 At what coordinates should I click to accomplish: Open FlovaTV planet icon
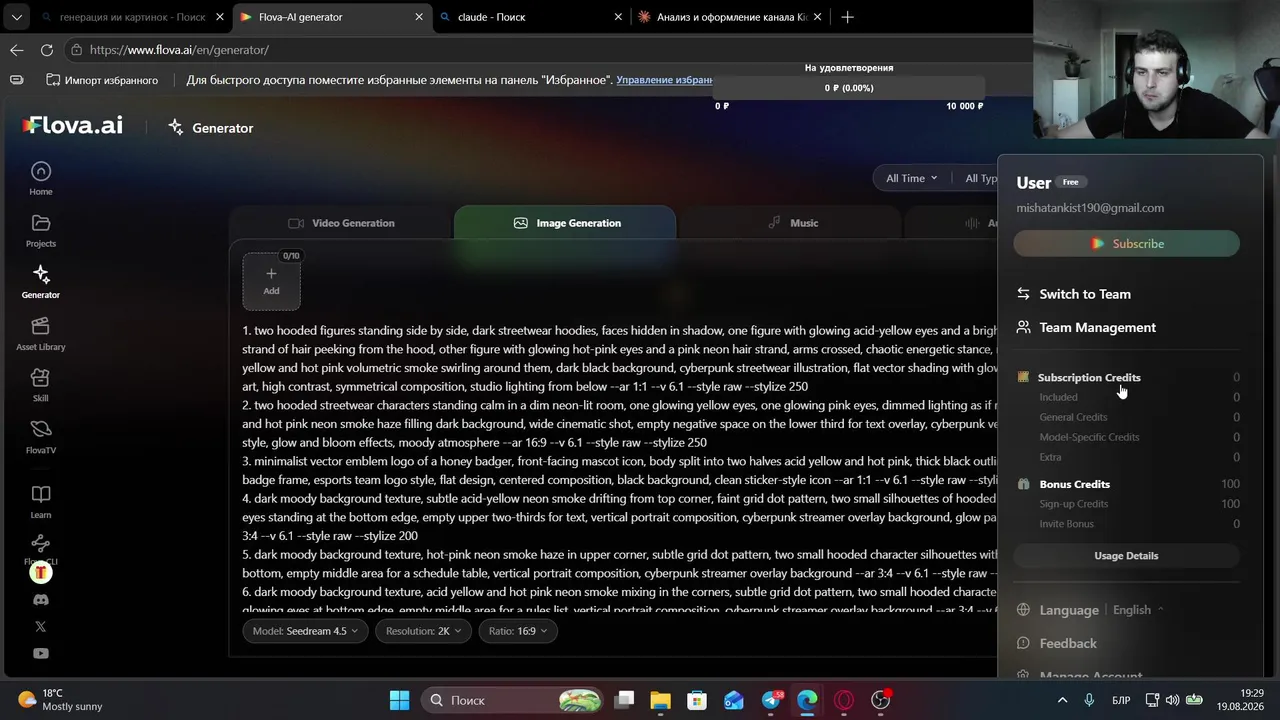[x=40, y=429]
